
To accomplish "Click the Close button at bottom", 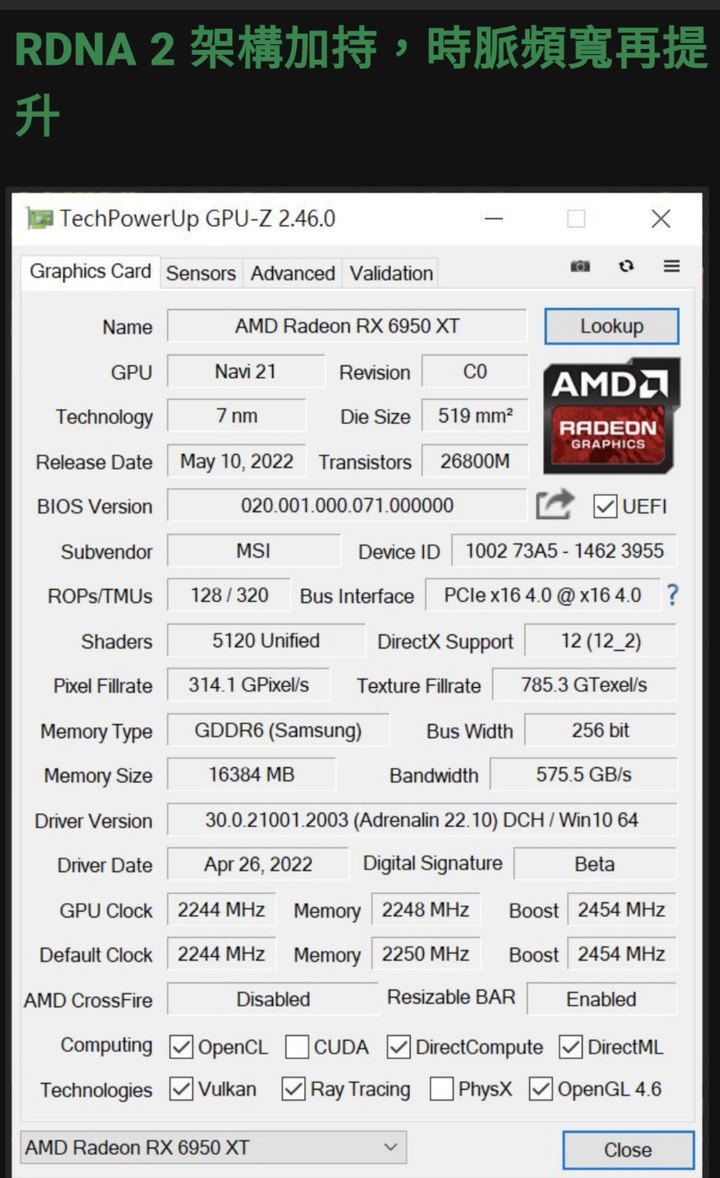I will click(628, 1149).
